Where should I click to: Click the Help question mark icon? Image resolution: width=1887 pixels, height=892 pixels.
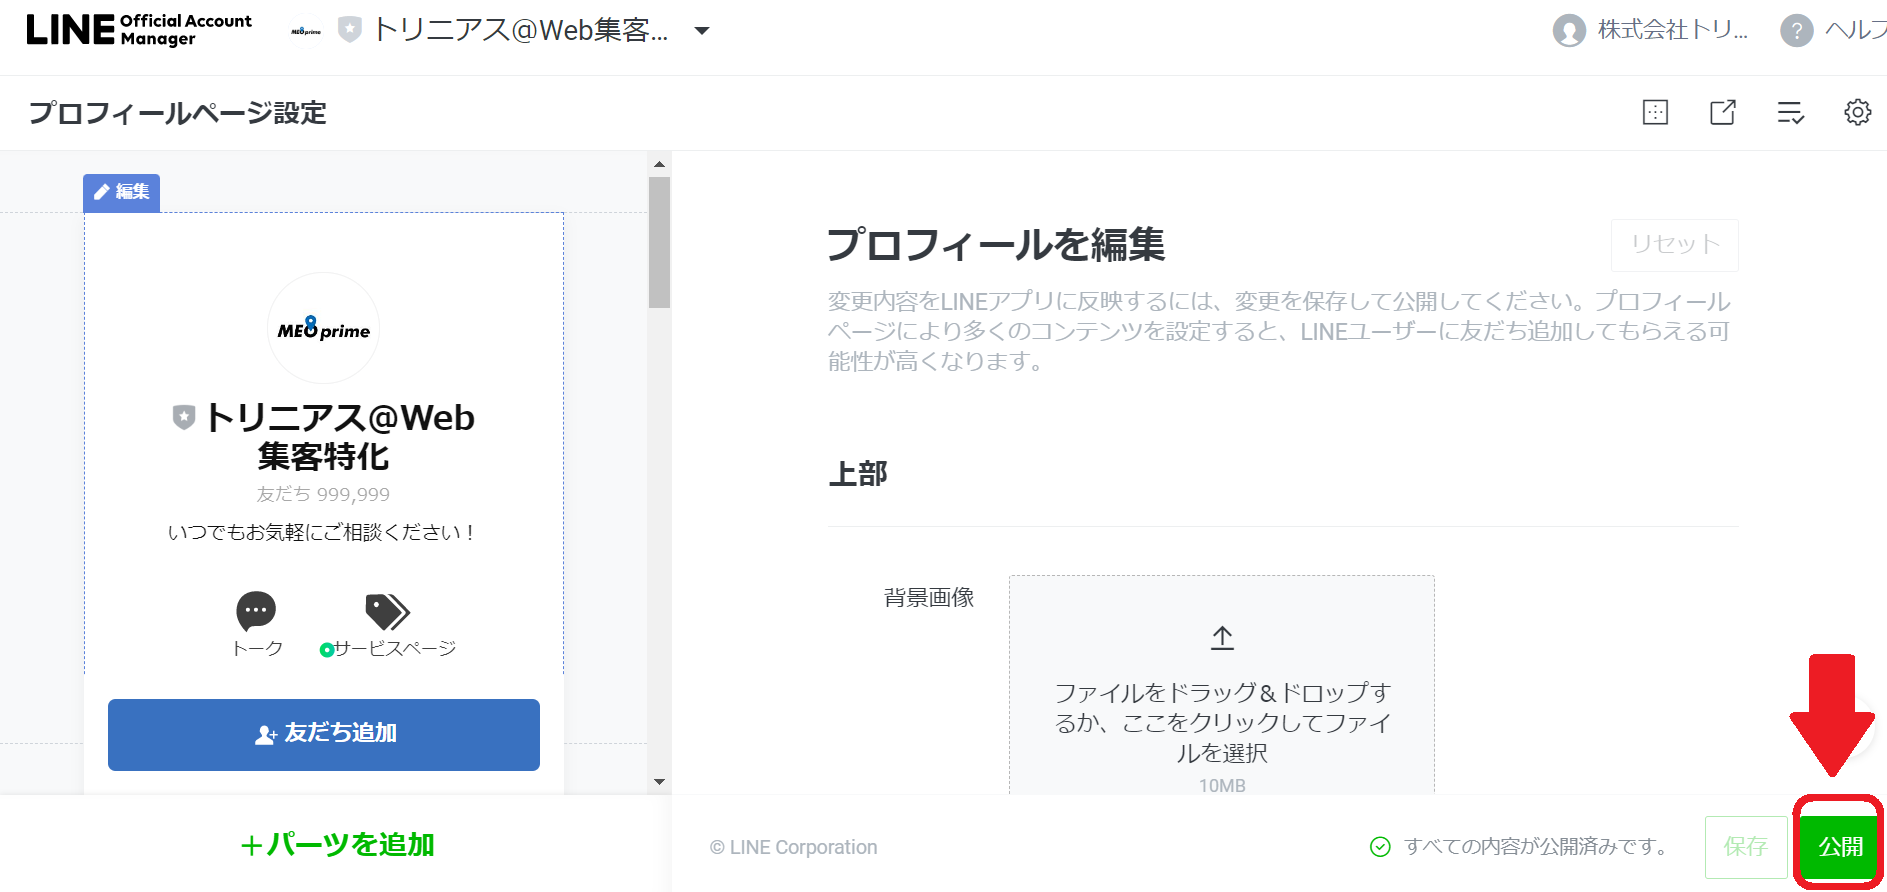(1796, 30)
